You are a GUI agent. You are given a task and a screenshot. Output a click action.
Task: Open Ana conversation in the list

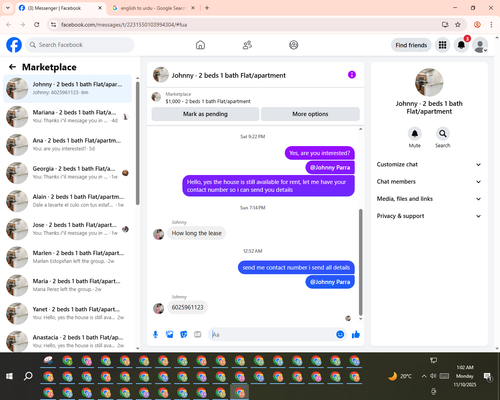(68, 145)
